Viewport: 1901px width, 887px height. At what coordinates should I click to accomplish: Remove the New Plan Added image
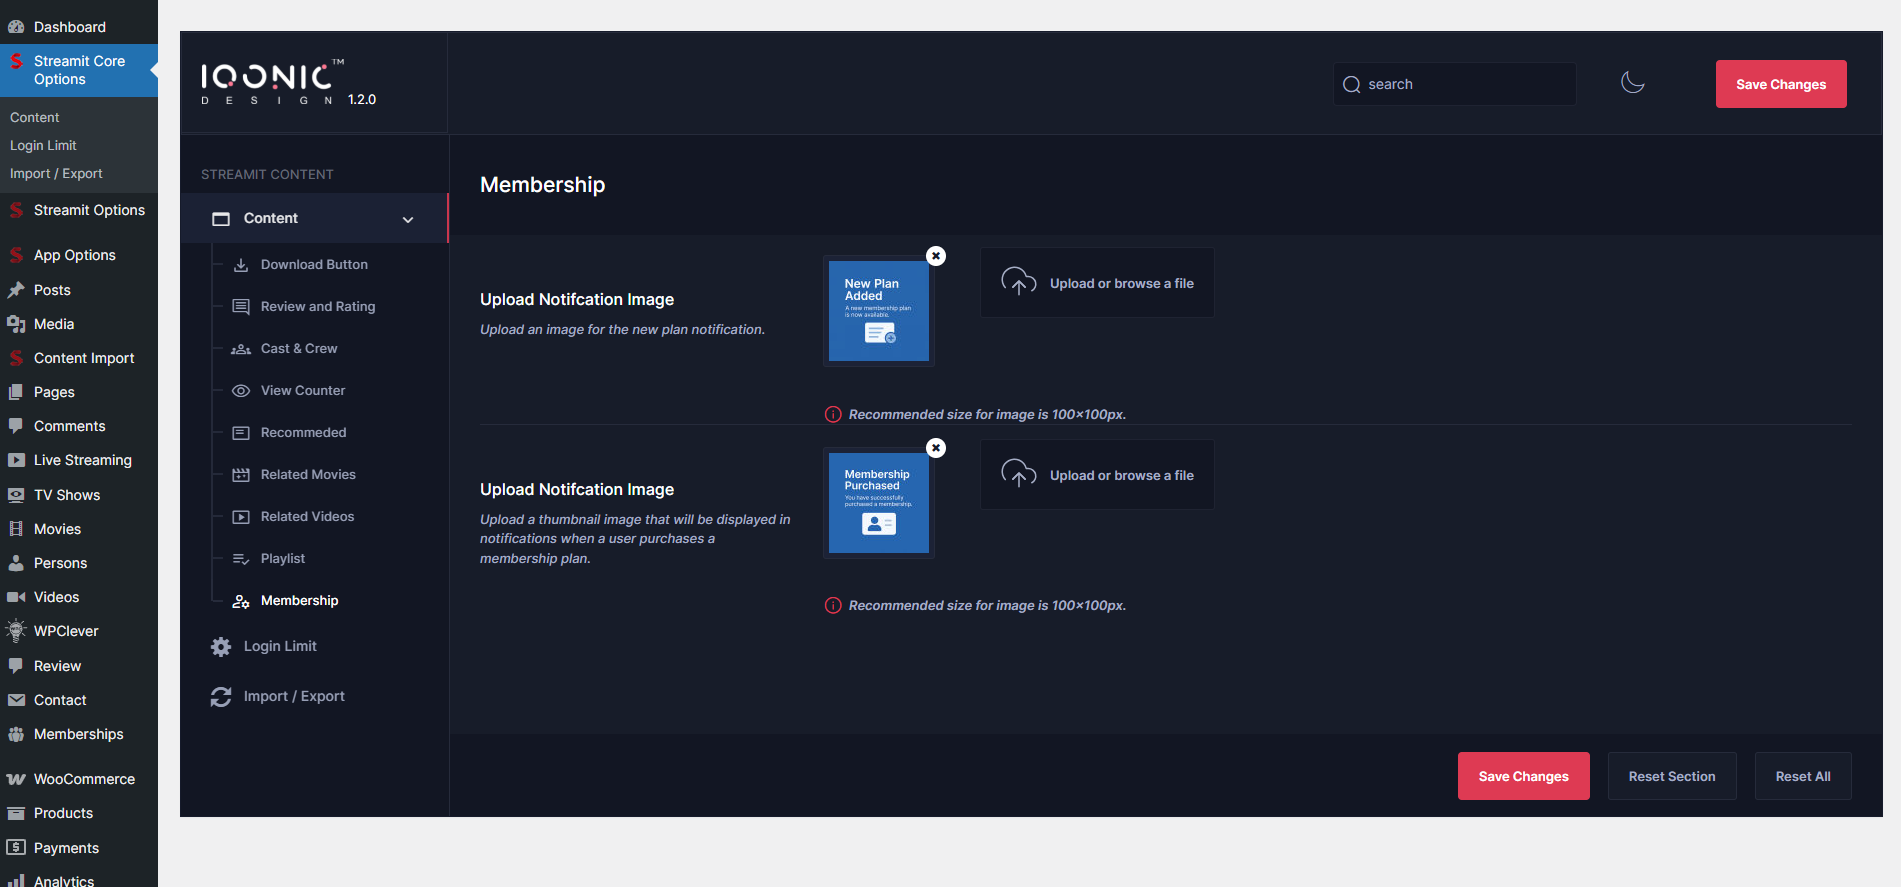pos(935,256)
